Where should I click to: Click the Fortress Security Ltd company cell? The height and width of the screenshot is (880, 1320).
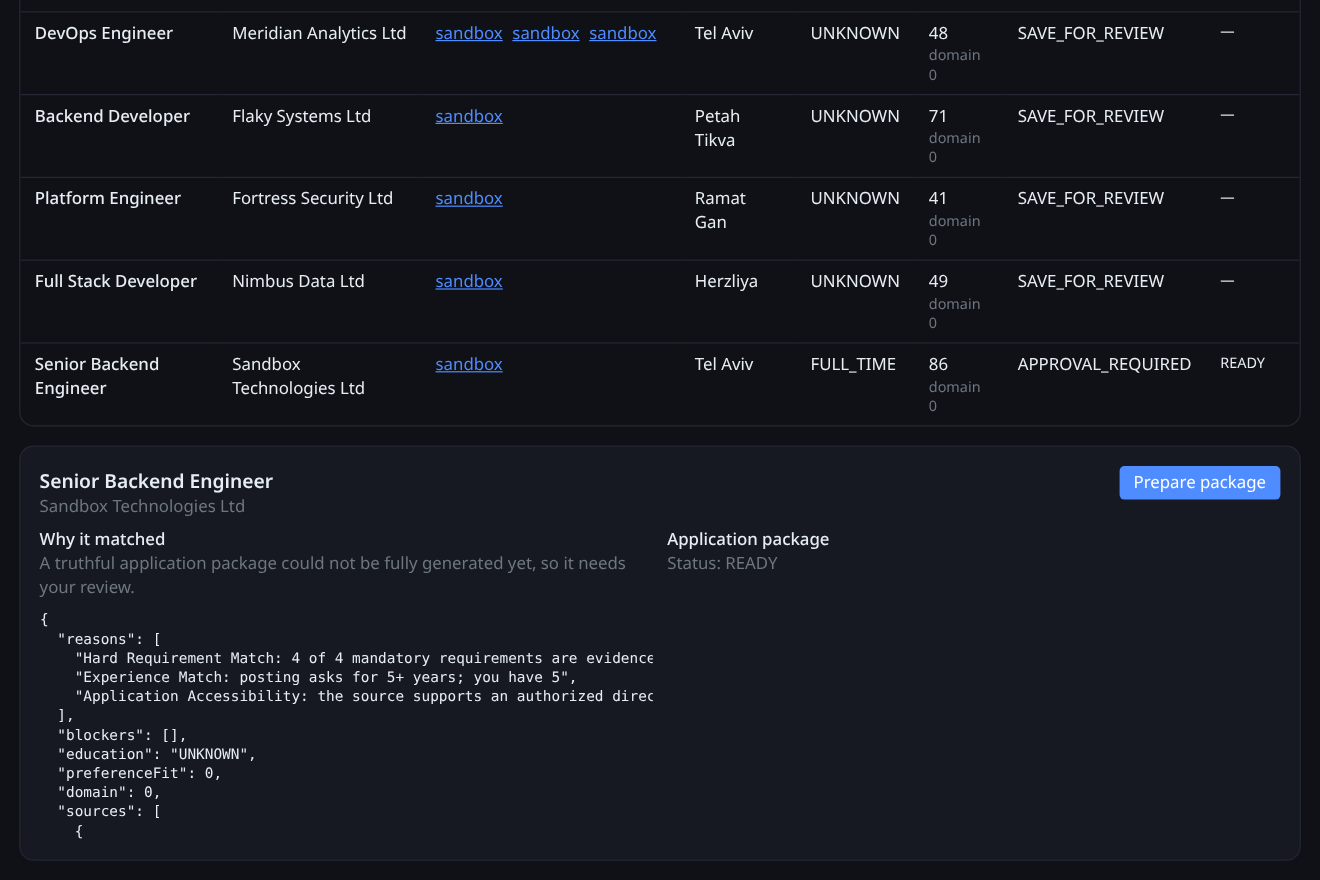point(312,198)
